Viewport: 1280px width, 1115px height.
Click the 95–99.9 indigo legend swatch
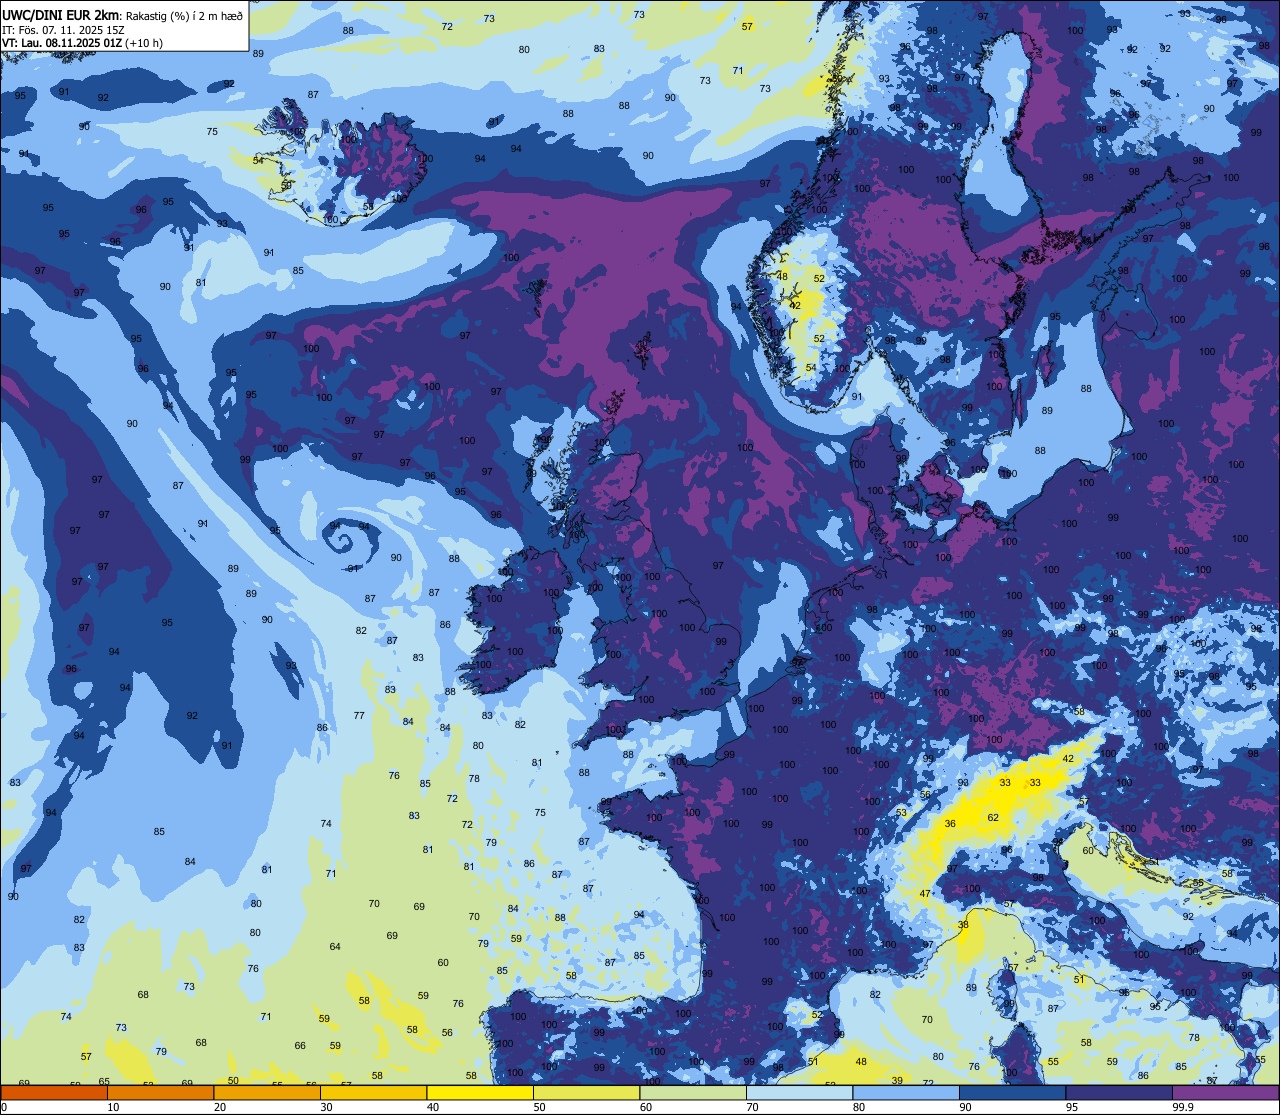(x=1119, y=1092)
